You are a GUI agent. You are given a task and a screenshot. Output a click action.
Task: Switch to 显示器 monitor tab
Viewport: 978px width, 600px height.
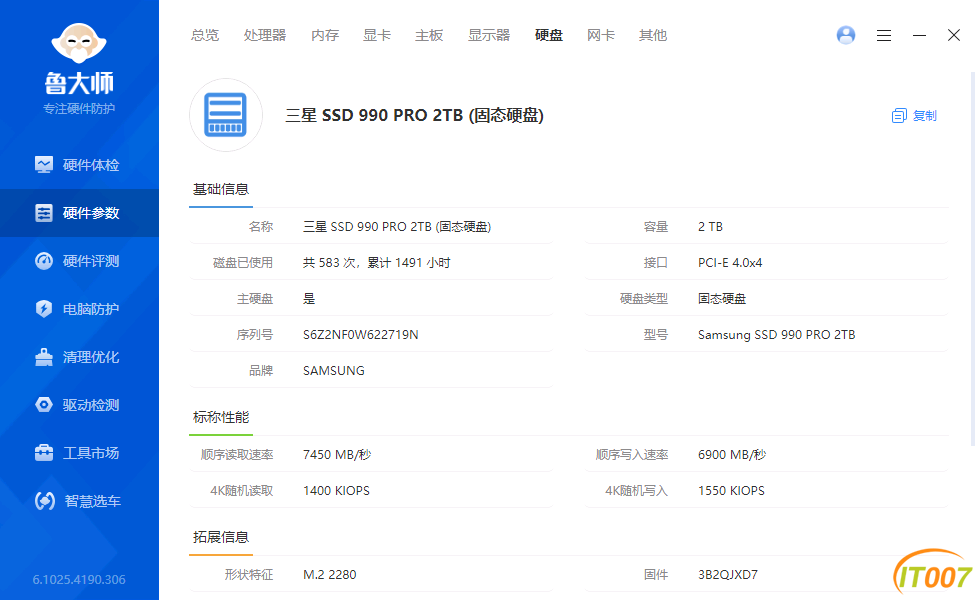[x=489, y=36]
